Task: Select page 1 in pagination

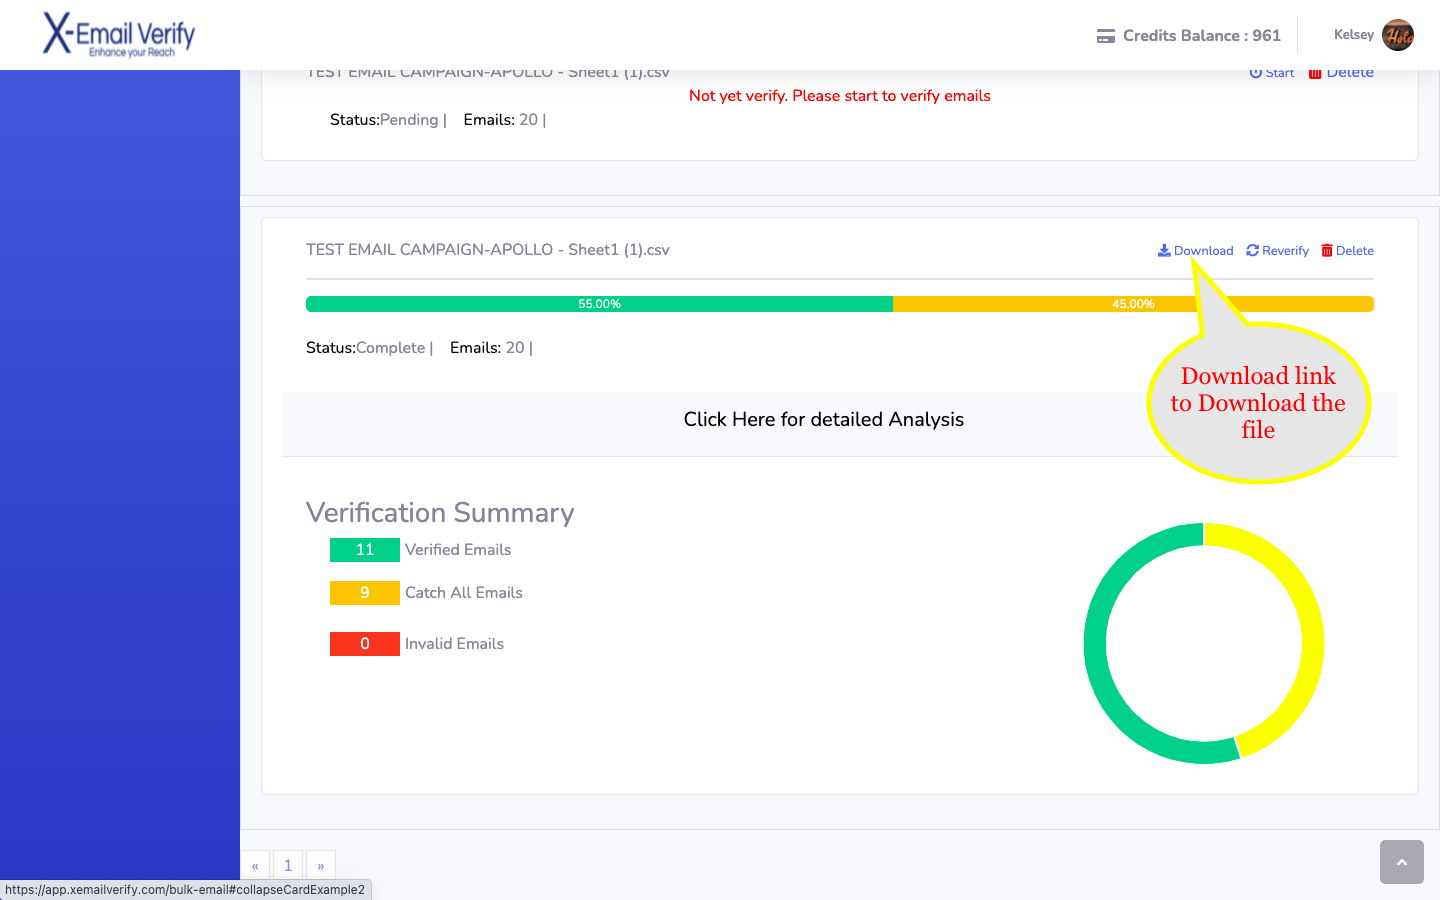Action: 288,865
